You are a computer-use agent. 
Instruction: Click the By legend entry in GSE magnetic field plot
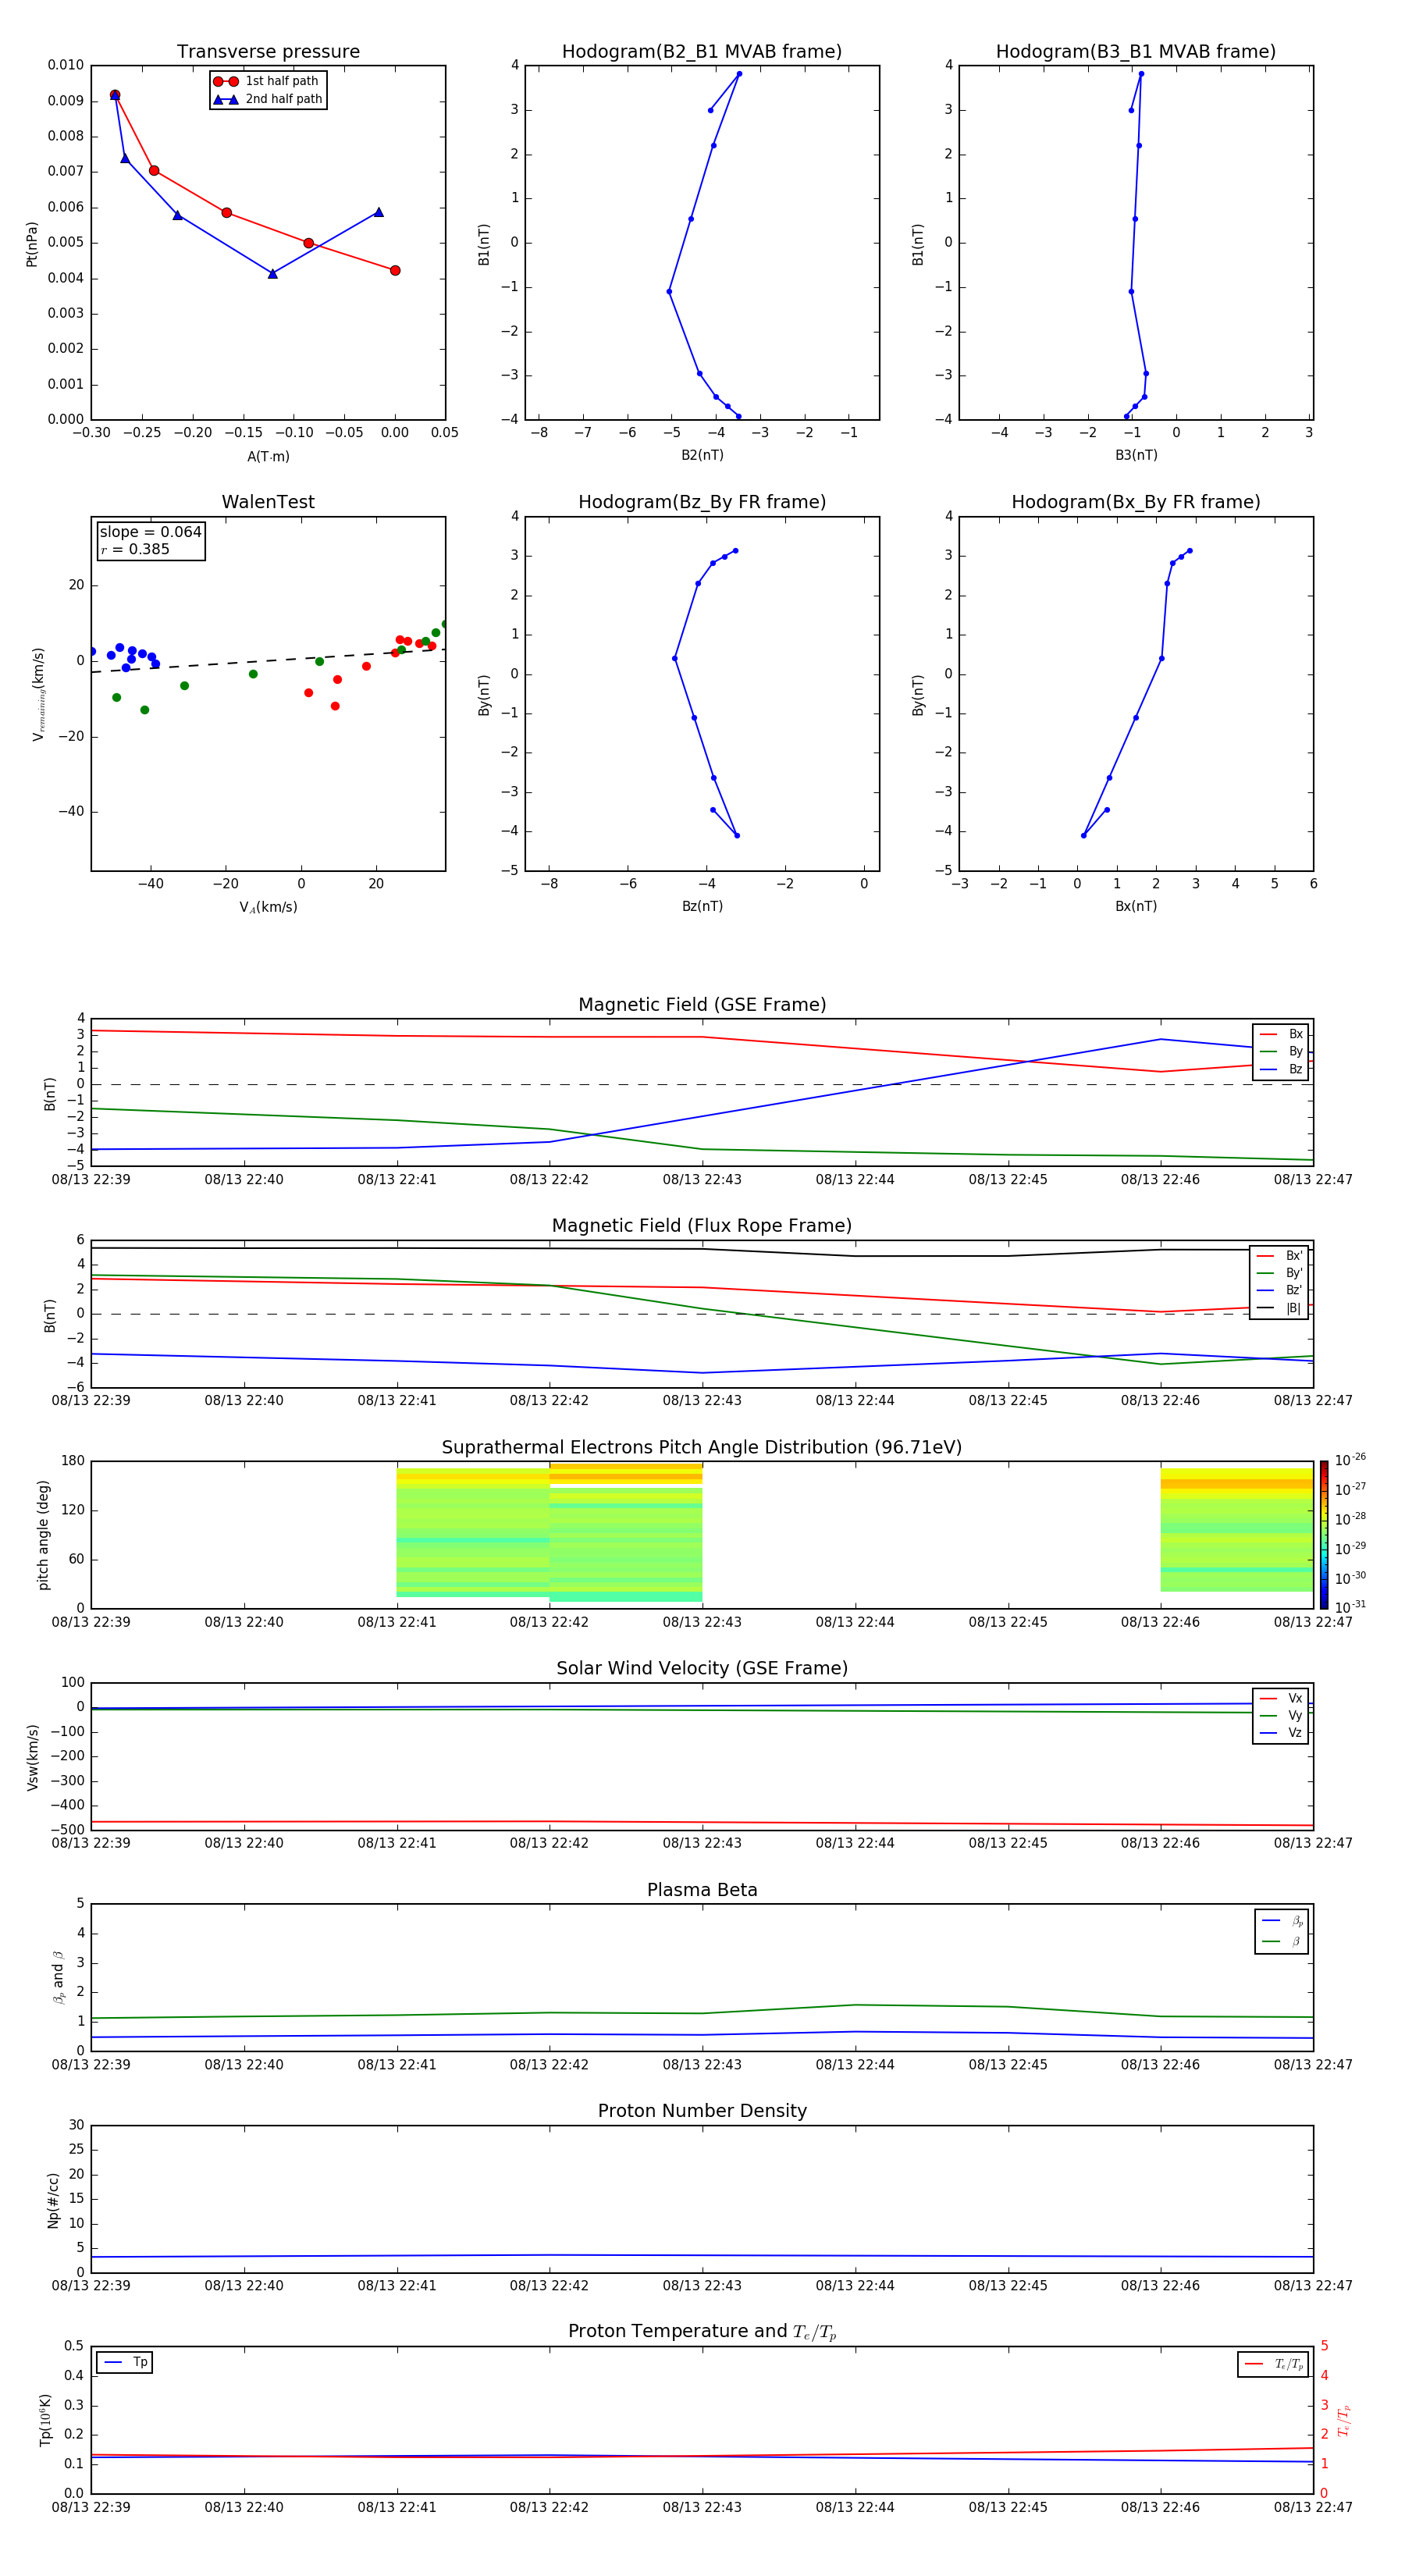click(x=1281, y=1051)
